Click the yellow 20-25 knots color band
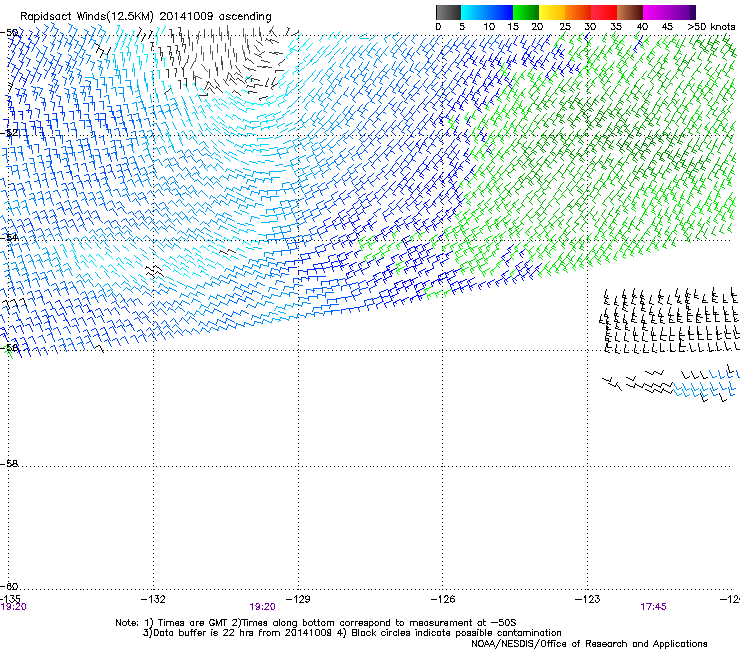Screen dimensions: 740x650 click(x=552, y=12)
